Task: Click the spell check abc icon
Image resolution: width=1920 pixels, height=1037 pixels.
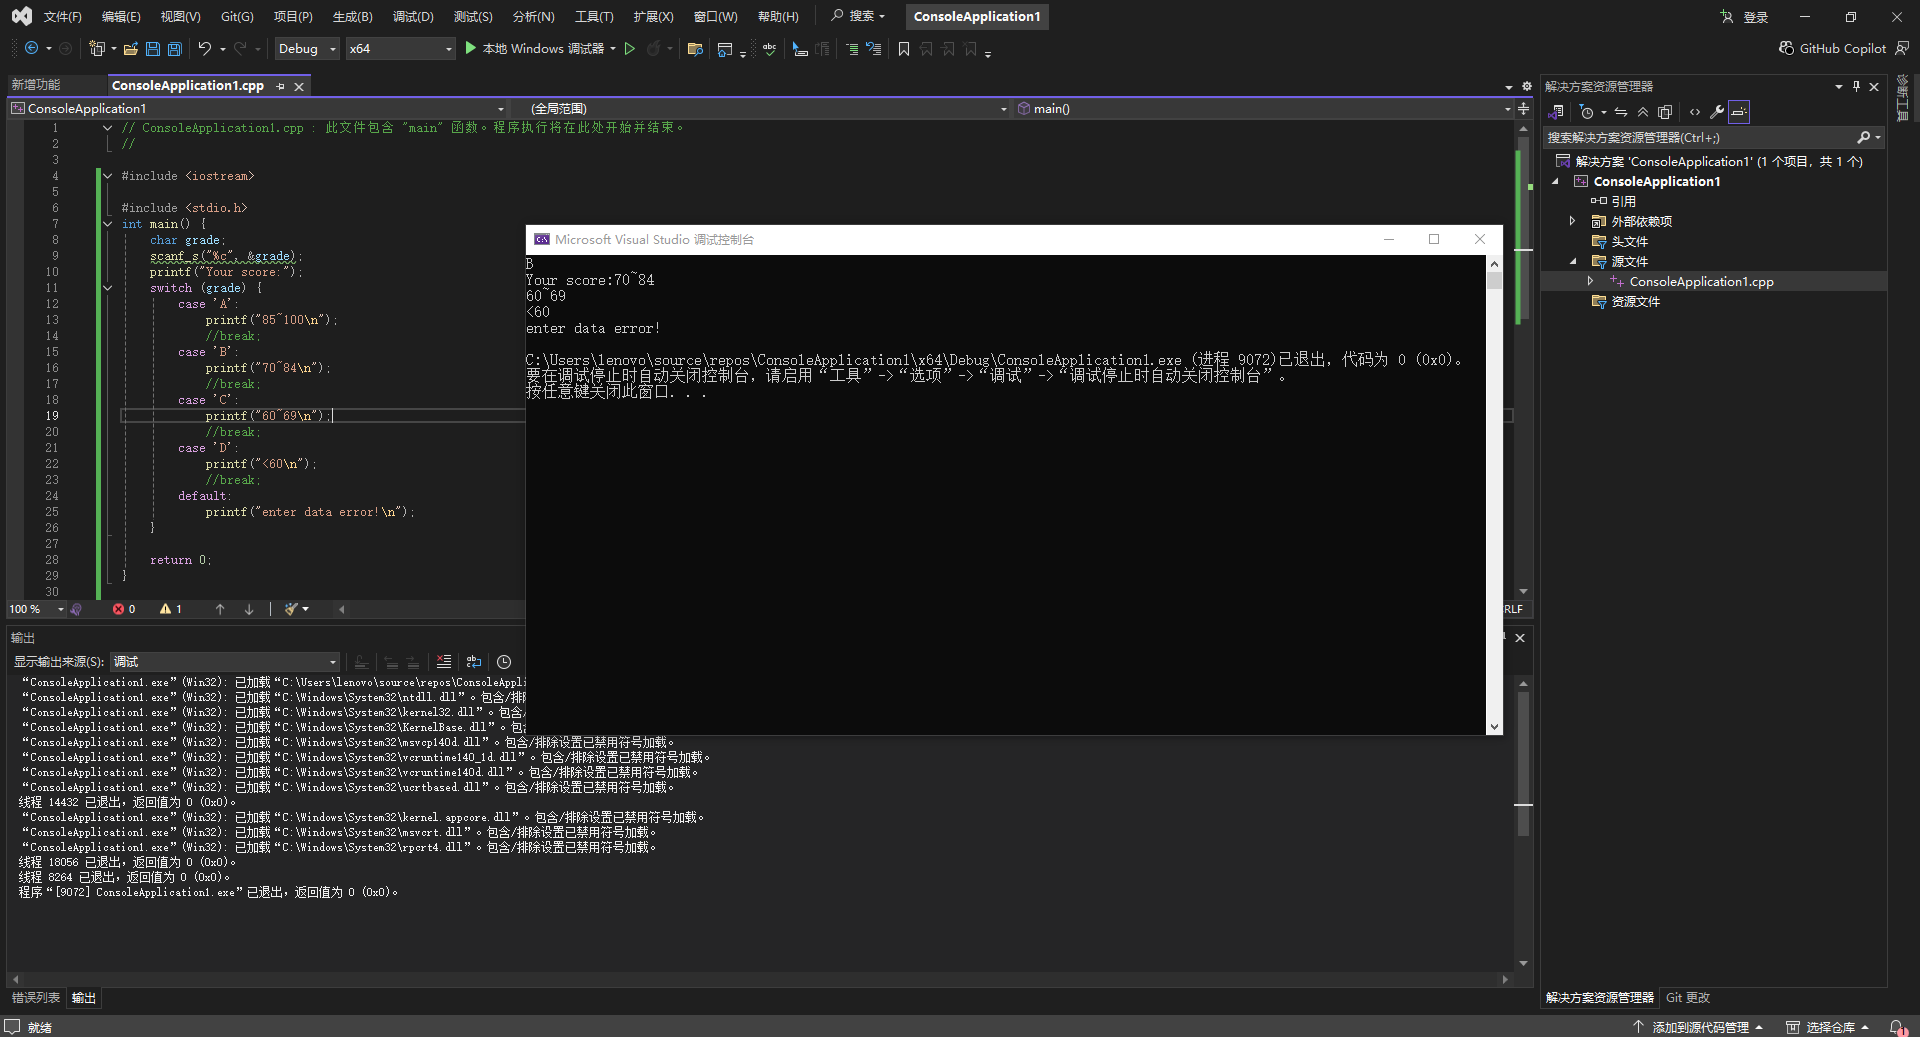Action: pos(769,48)
